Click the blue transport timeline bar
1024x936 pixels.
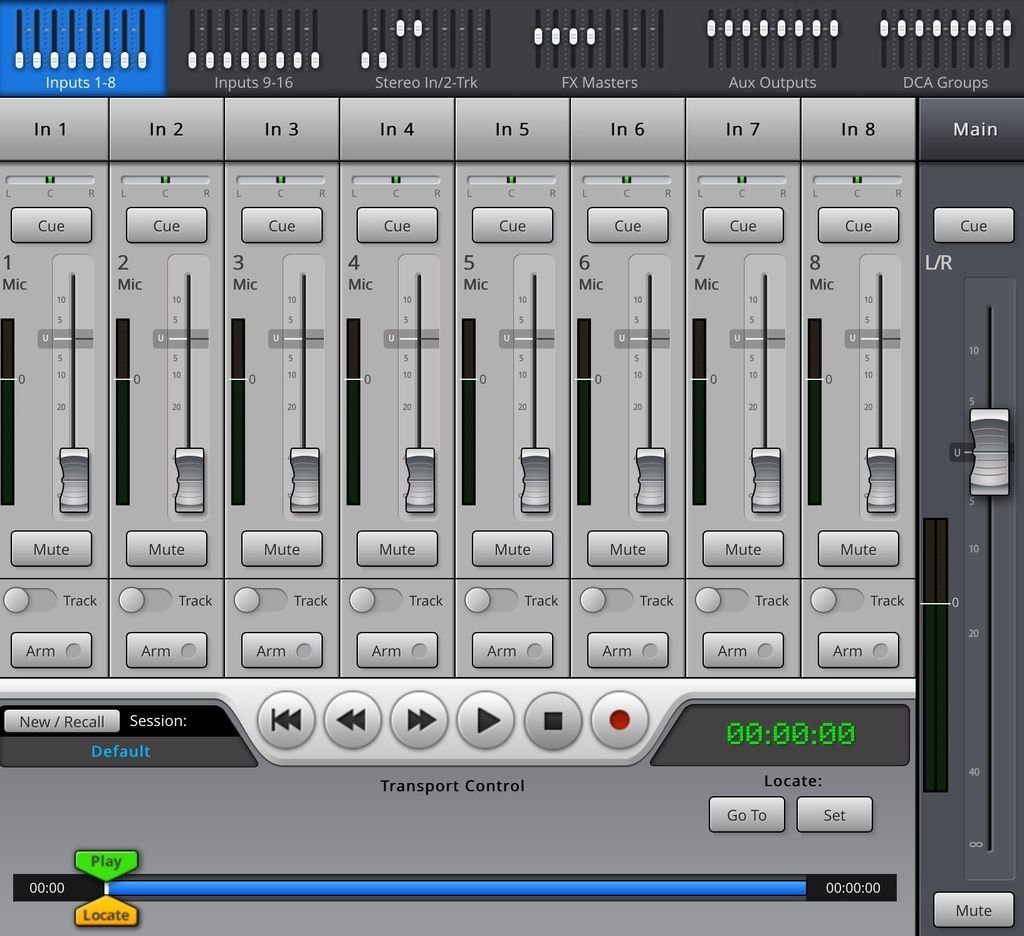[456, 888]
